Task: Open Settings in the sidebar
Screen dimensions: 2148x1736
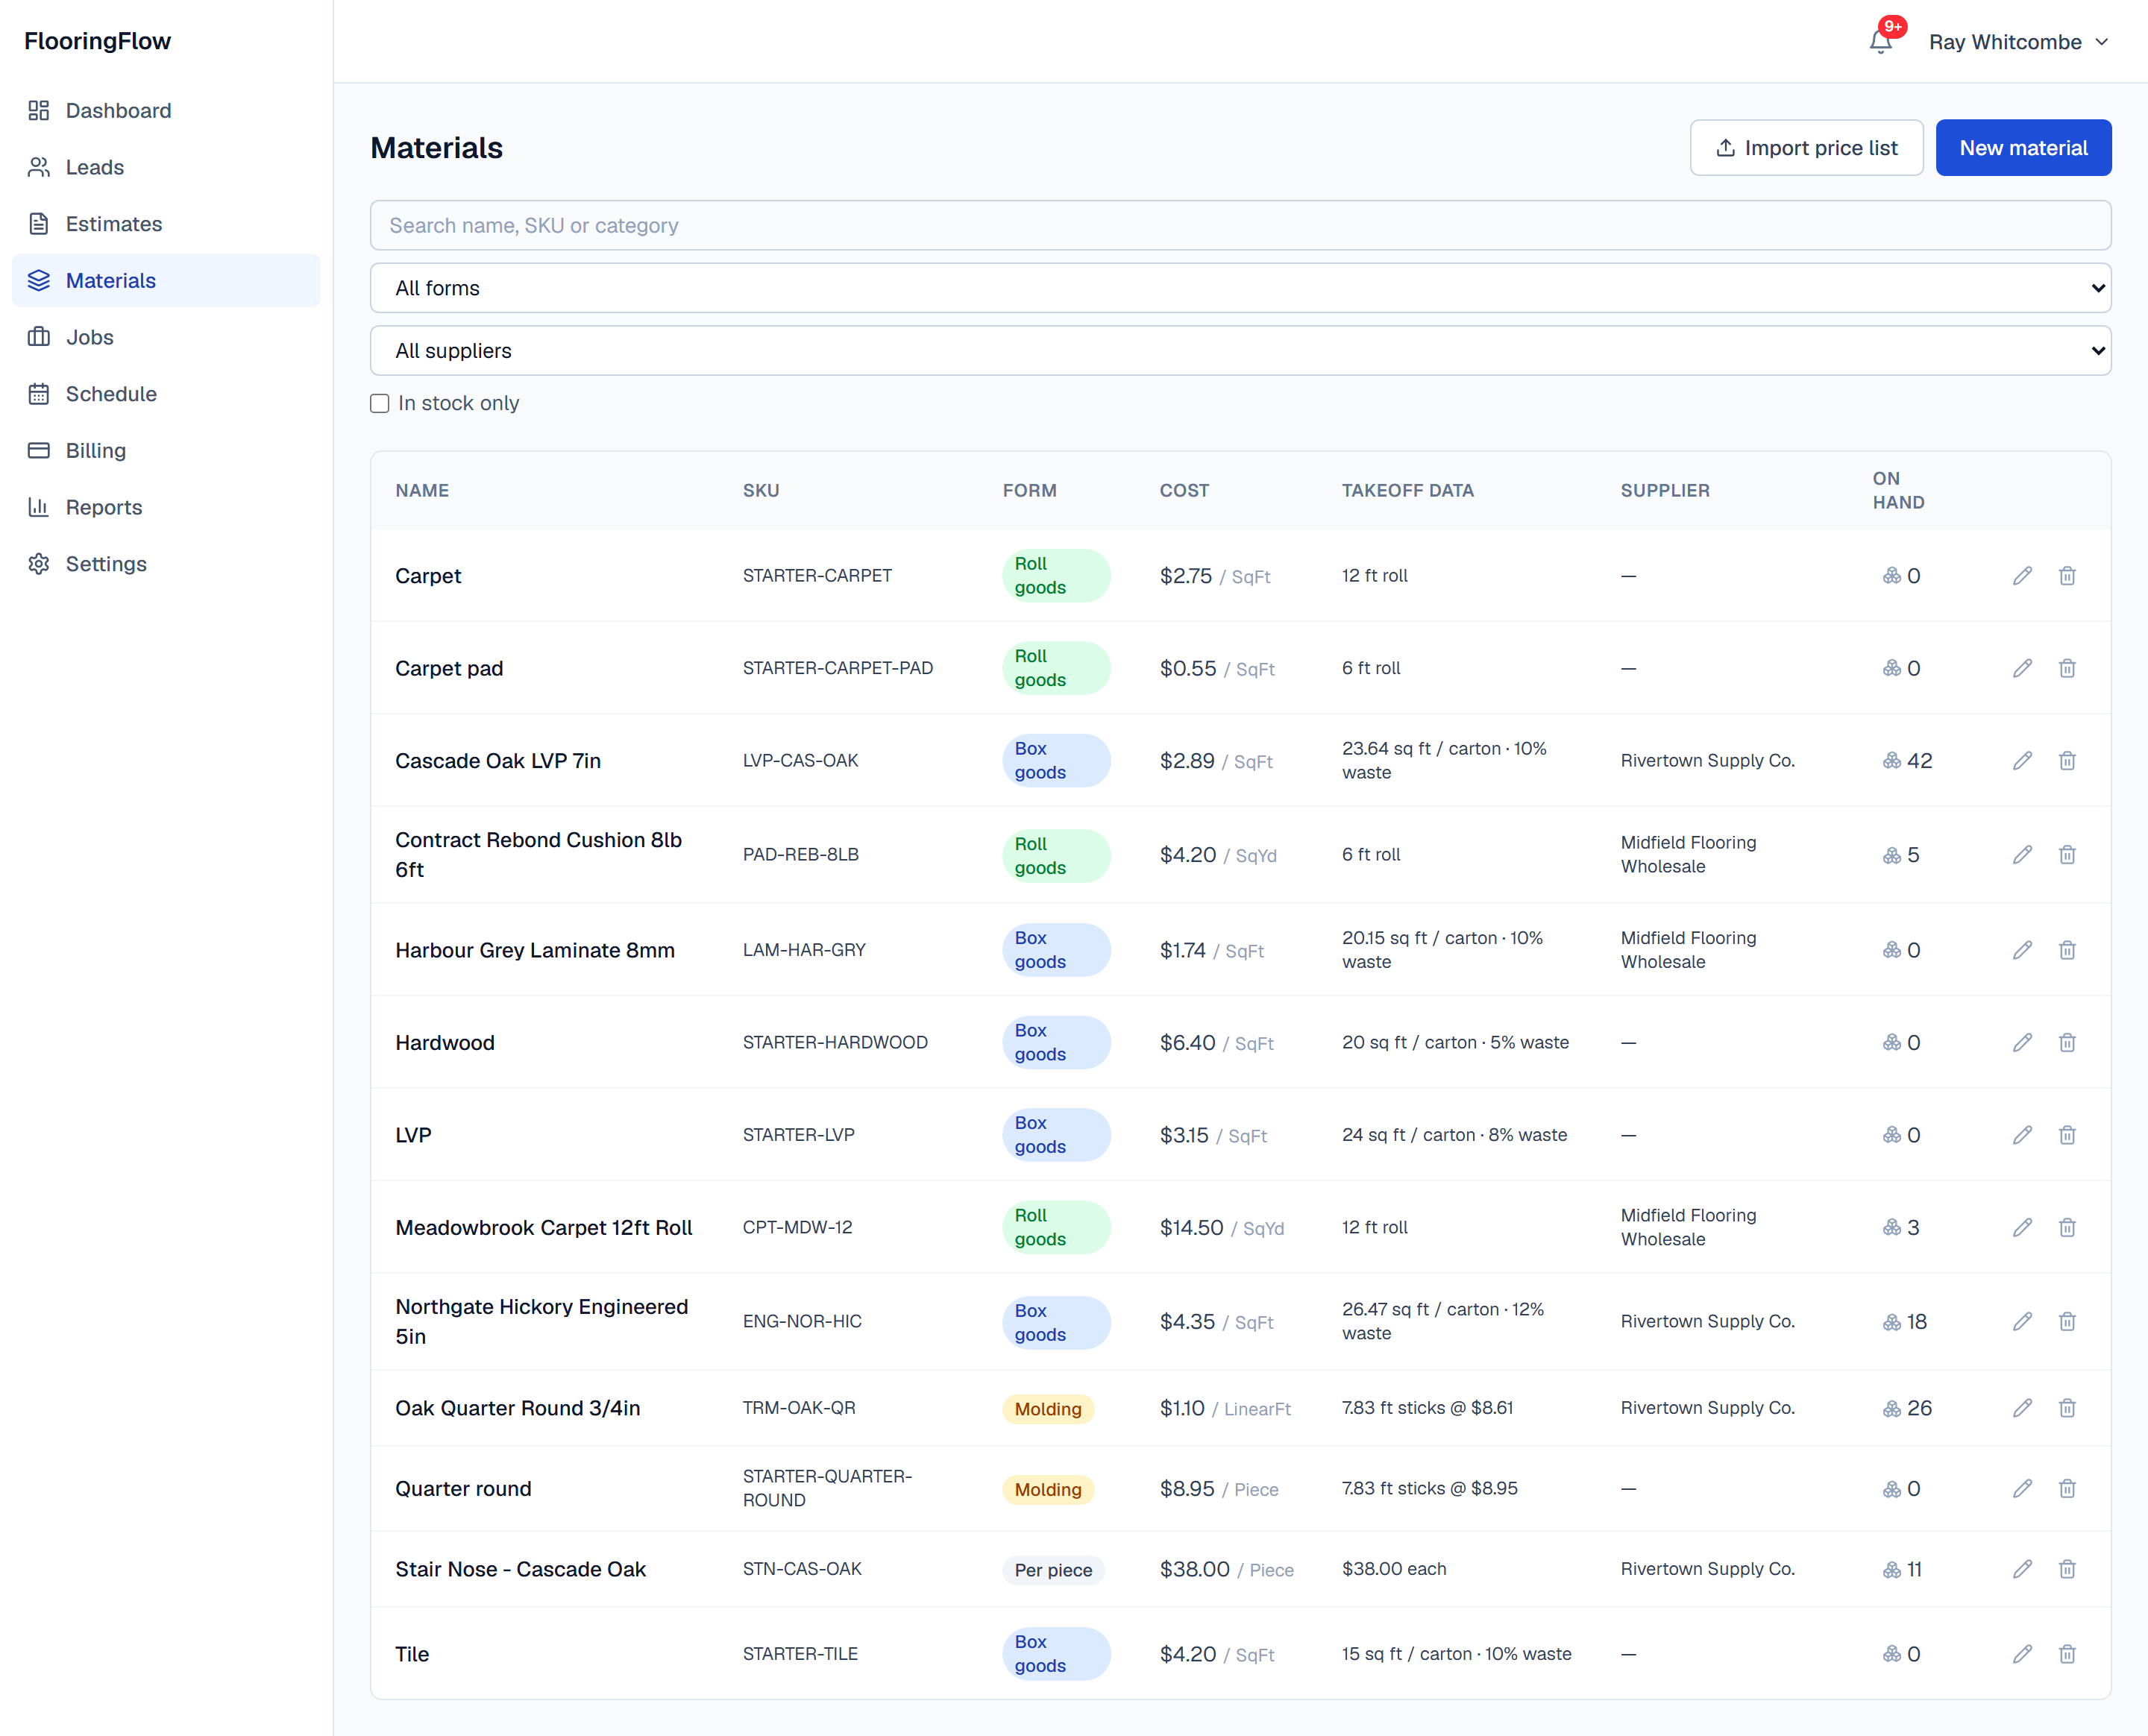Action: click(166, 564)
